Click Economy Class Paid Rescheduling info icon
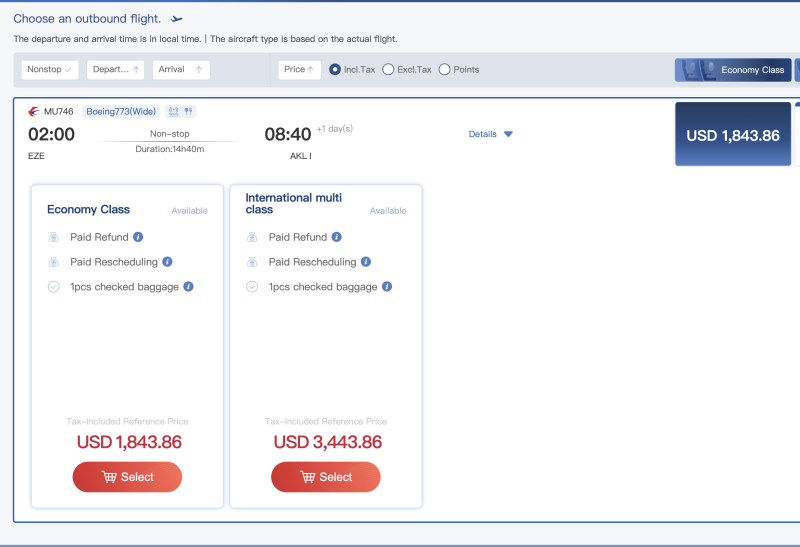This screenshot has width=800, height=547. pos(167,262)
